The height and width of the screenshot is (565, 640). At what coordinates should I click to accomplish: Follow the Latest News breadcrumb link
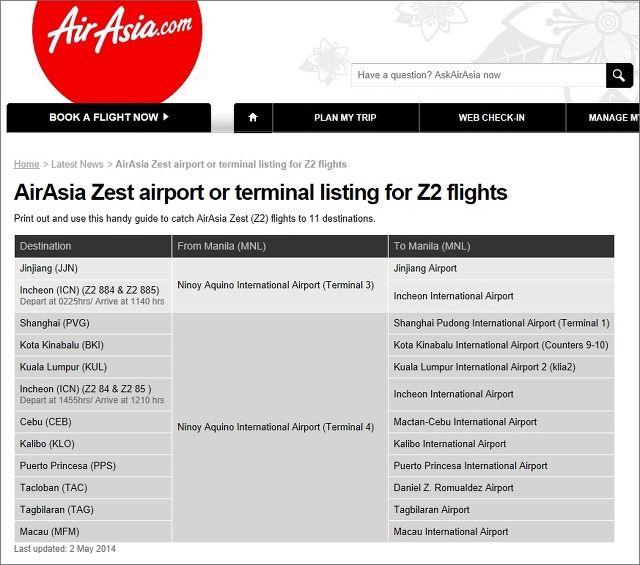(77, 164)
